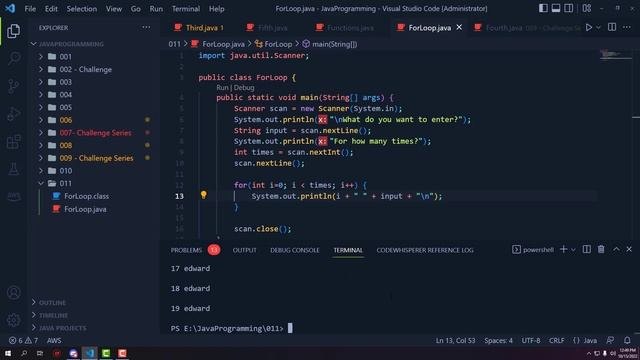This screenshot has width=640, height=360.
Task: Click the lightbulb code action on line 13
Action: (x=203, y=195)
